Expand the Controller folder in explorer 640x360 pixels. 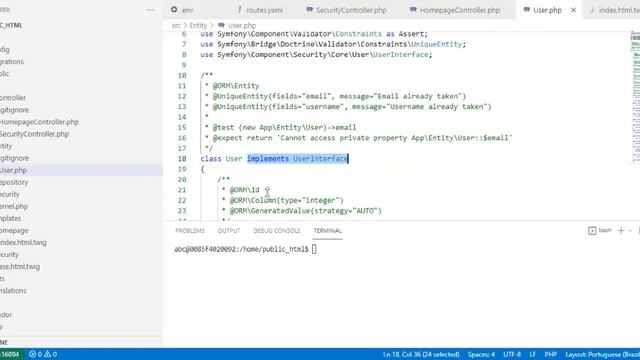[13, 98]
